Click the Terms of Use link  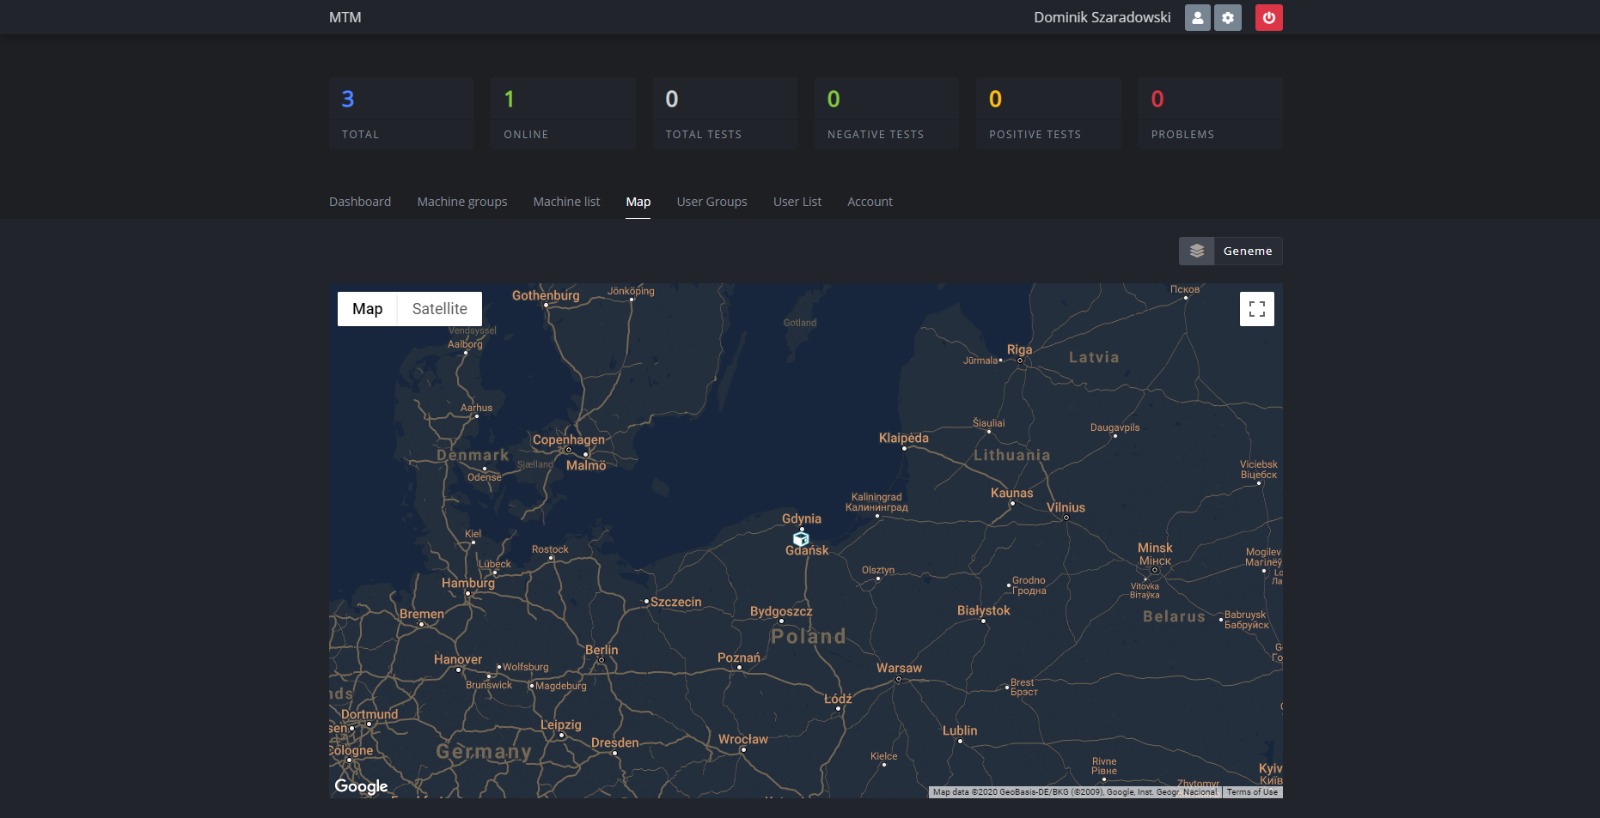(x=1252, y=792)
